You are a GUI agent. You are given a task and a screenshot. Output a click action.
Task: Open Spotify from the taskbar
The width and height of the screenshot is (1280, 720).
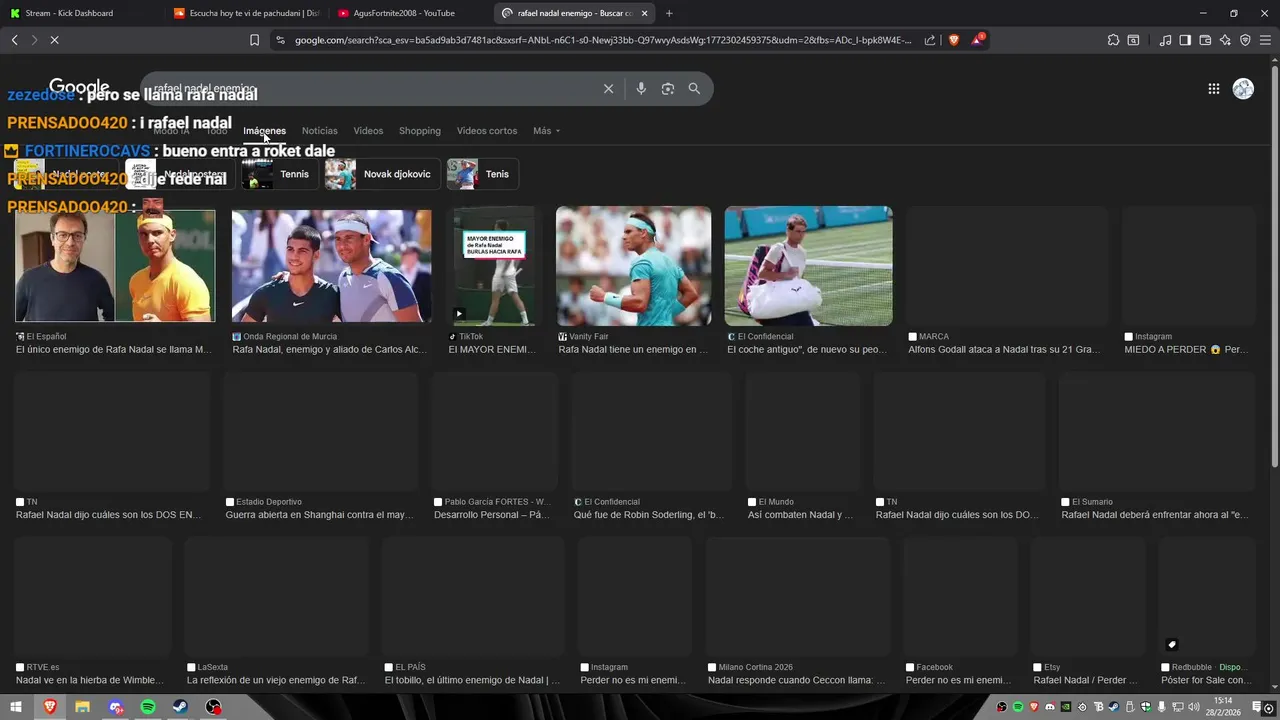(148, 707)
